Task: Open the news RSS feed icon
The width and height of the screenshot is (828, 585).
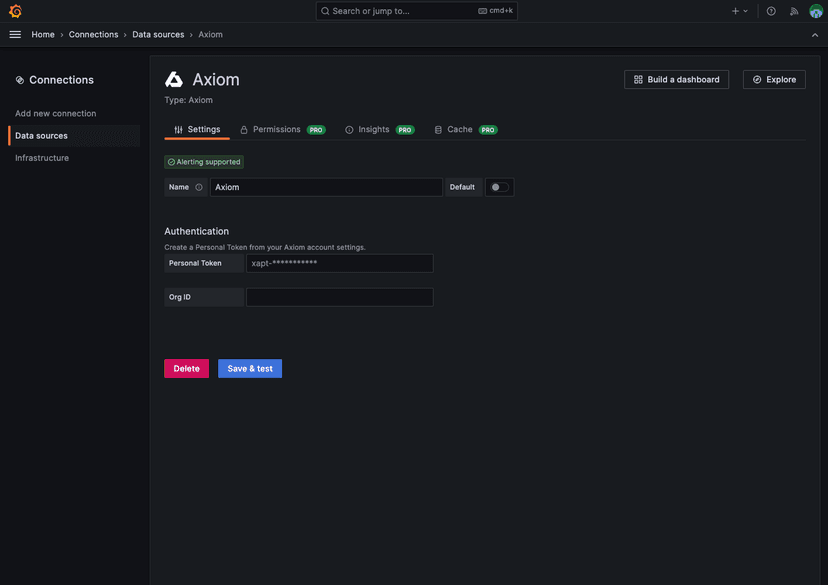Action: tap(792, 10)
